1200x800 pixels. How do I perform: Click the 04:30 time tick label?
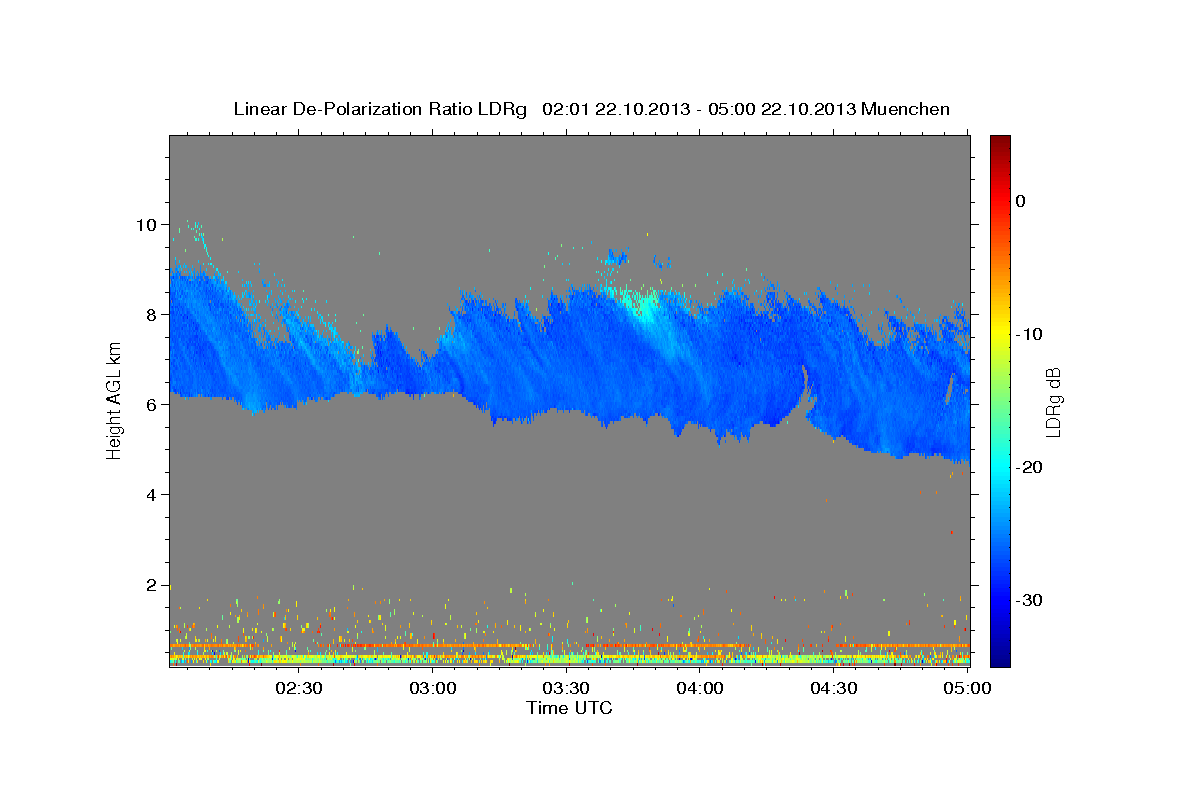click(834, 688)
